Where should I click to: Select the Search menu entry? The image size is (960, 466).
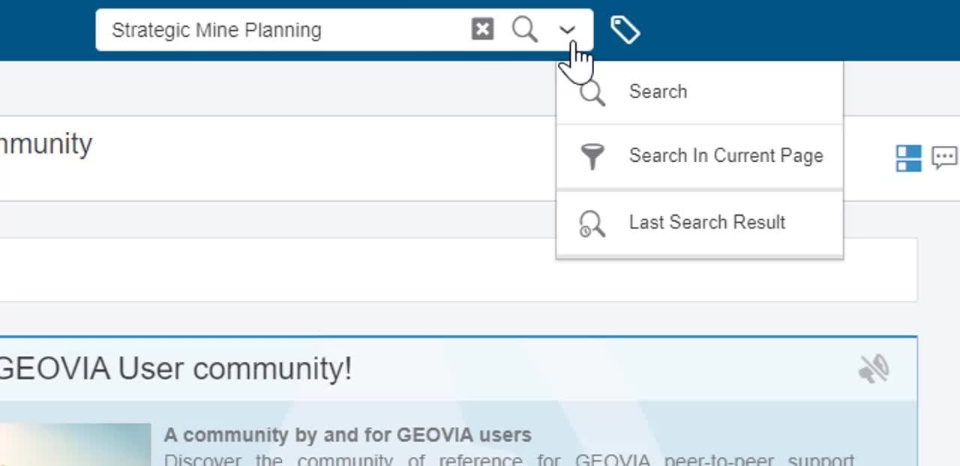tap(658, 92)
